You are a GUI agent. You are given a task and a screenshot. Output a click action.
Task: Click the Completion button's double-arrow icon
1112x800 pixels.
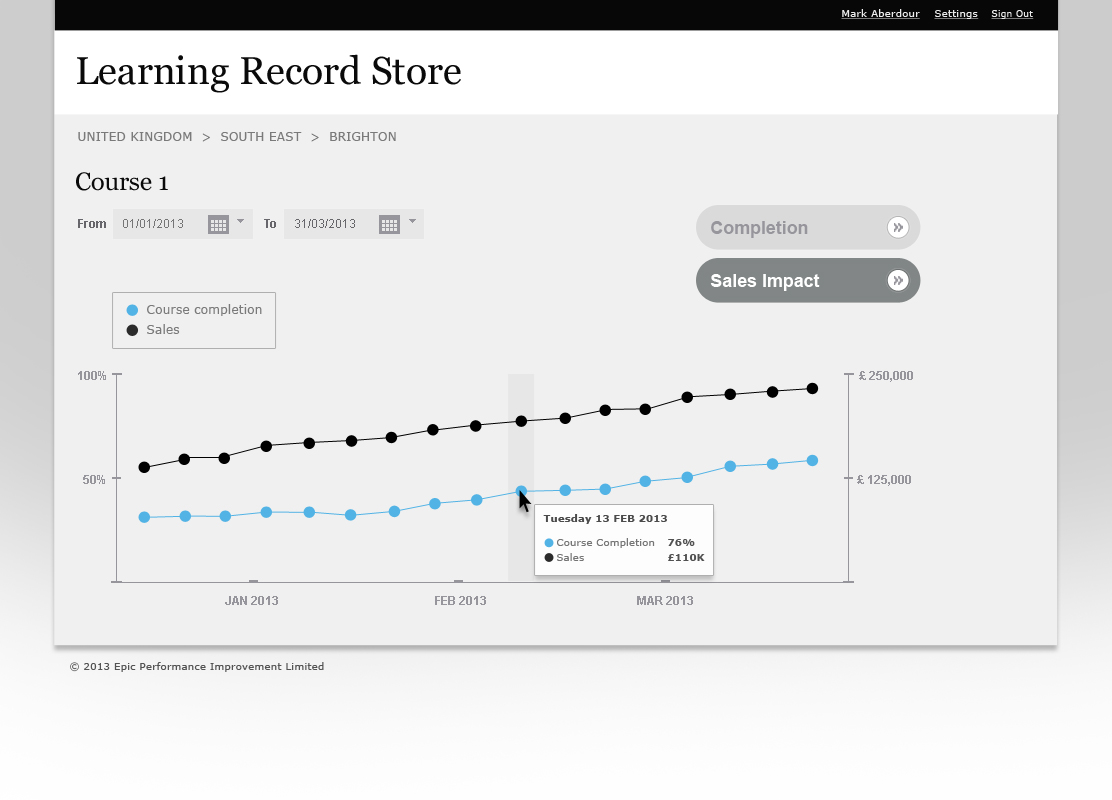coord(898,228)
